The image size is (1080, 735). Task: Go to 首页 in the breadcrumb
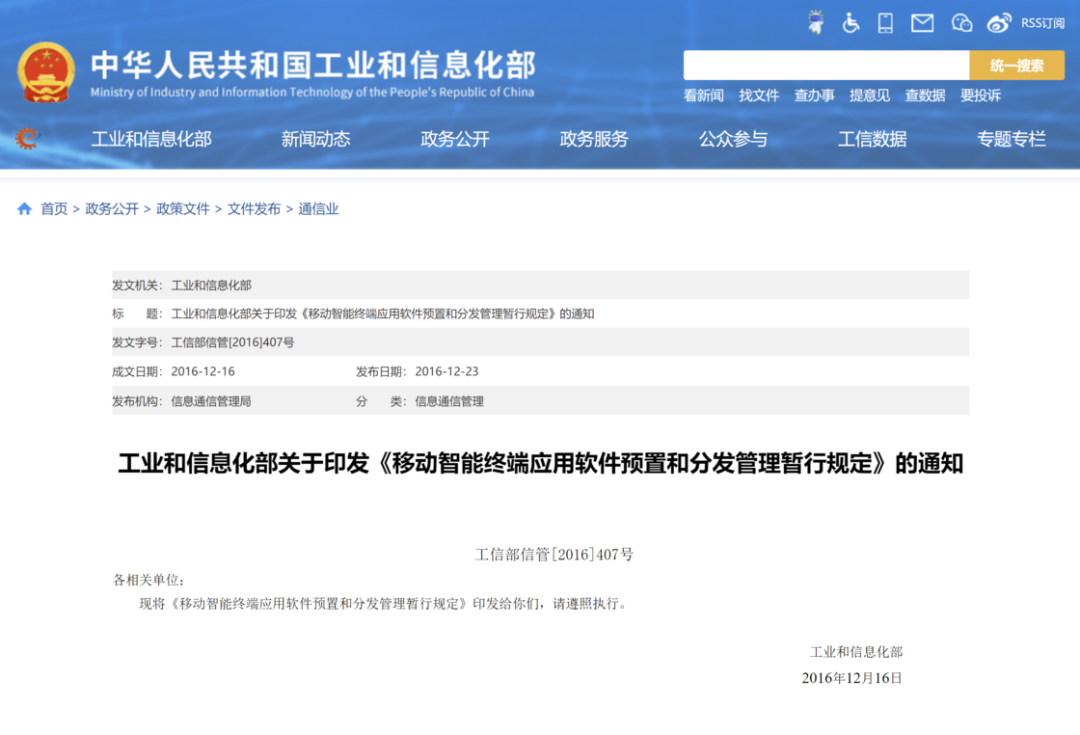click(54, 209)
